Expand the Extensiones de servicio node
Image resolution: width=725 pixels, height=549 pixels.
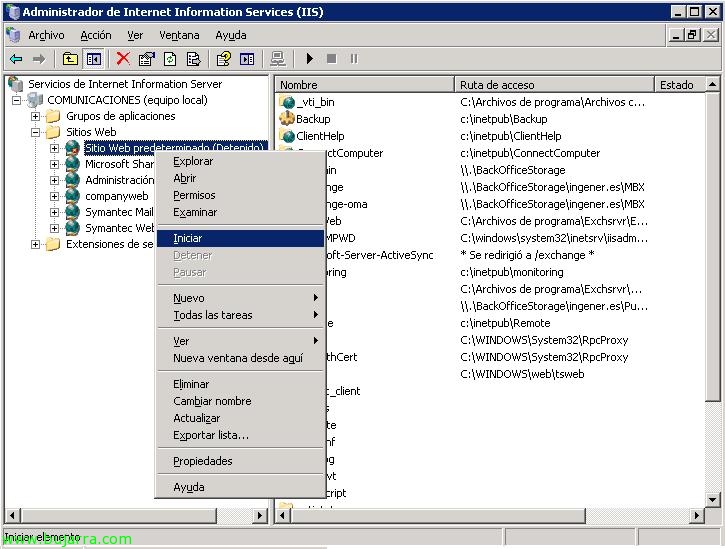point(36,244)
